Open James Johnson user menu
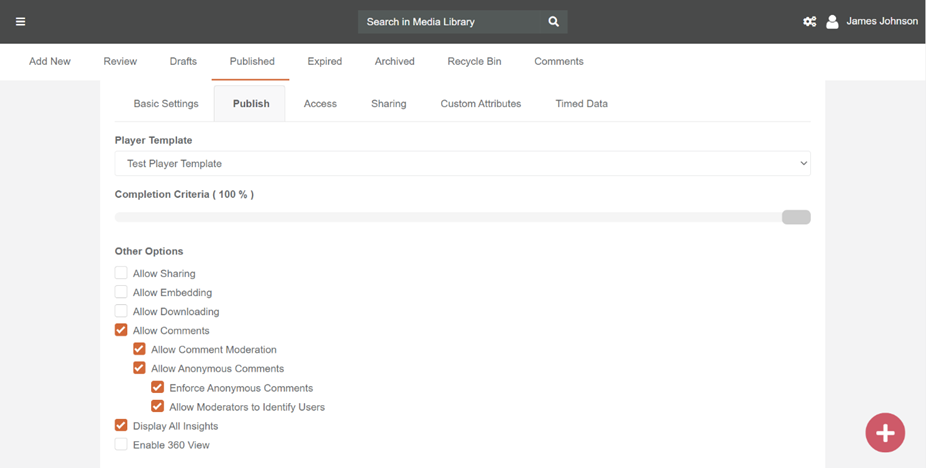This screenshot has width=926, height=468. 881,21
